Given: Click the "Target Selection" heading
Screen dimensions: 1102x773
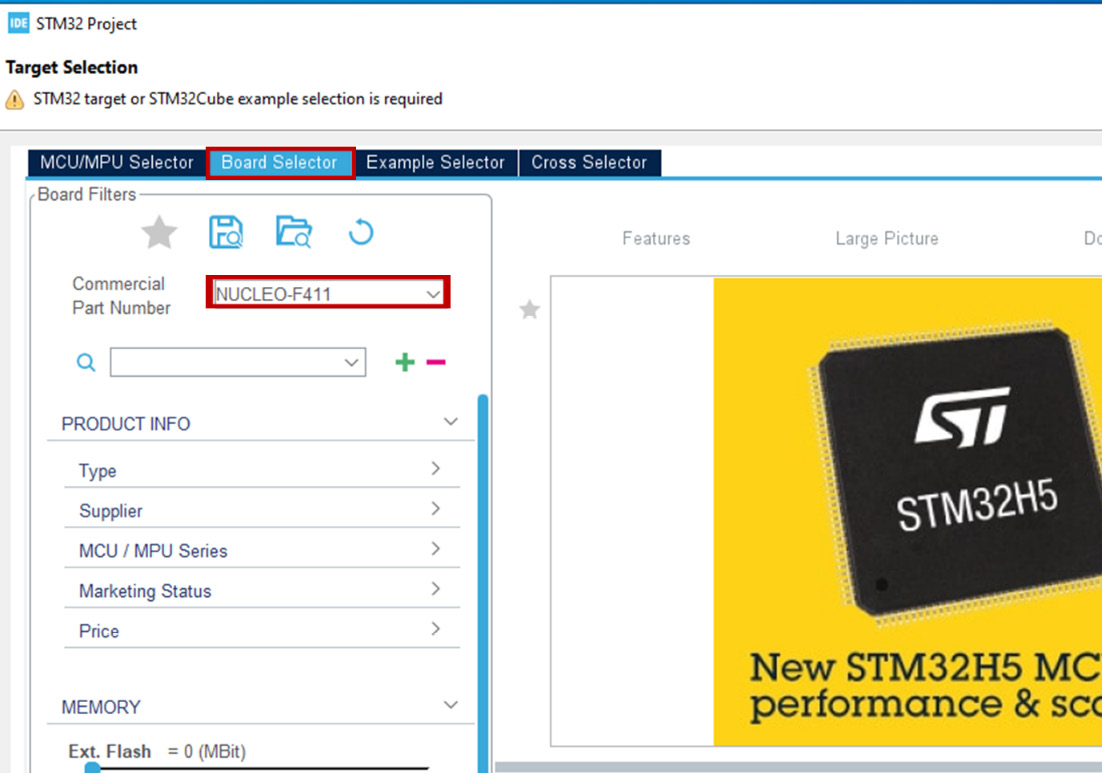Looking at the screenshot, I should pos(72,67).
